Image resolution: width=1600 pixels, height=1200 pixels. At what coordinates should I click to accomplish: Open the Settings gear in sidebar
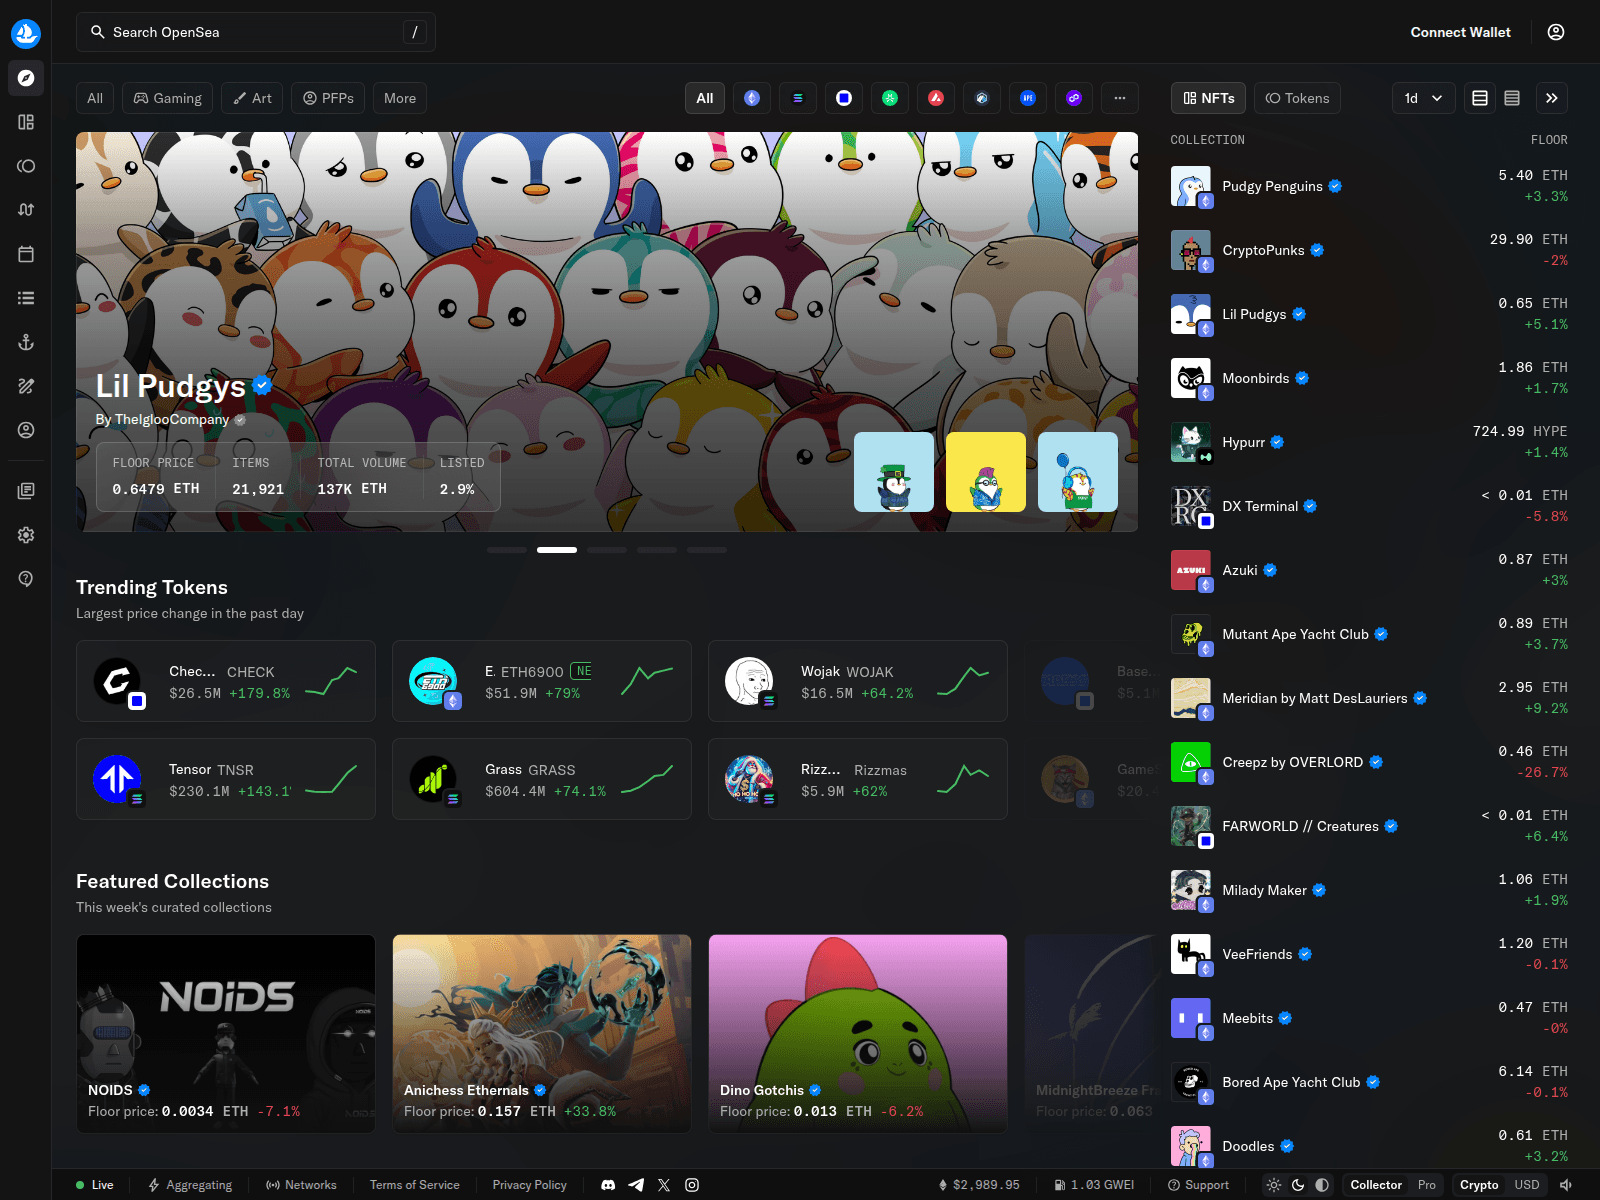(x=26, y=535)
